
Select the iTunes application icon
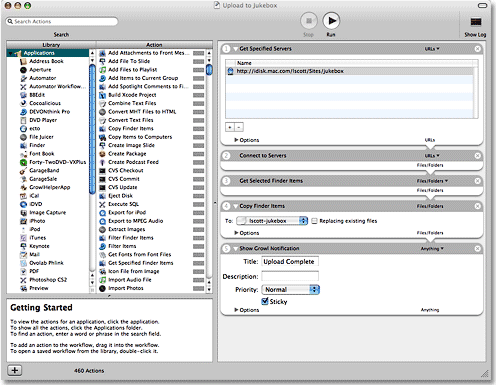point(23,238)
